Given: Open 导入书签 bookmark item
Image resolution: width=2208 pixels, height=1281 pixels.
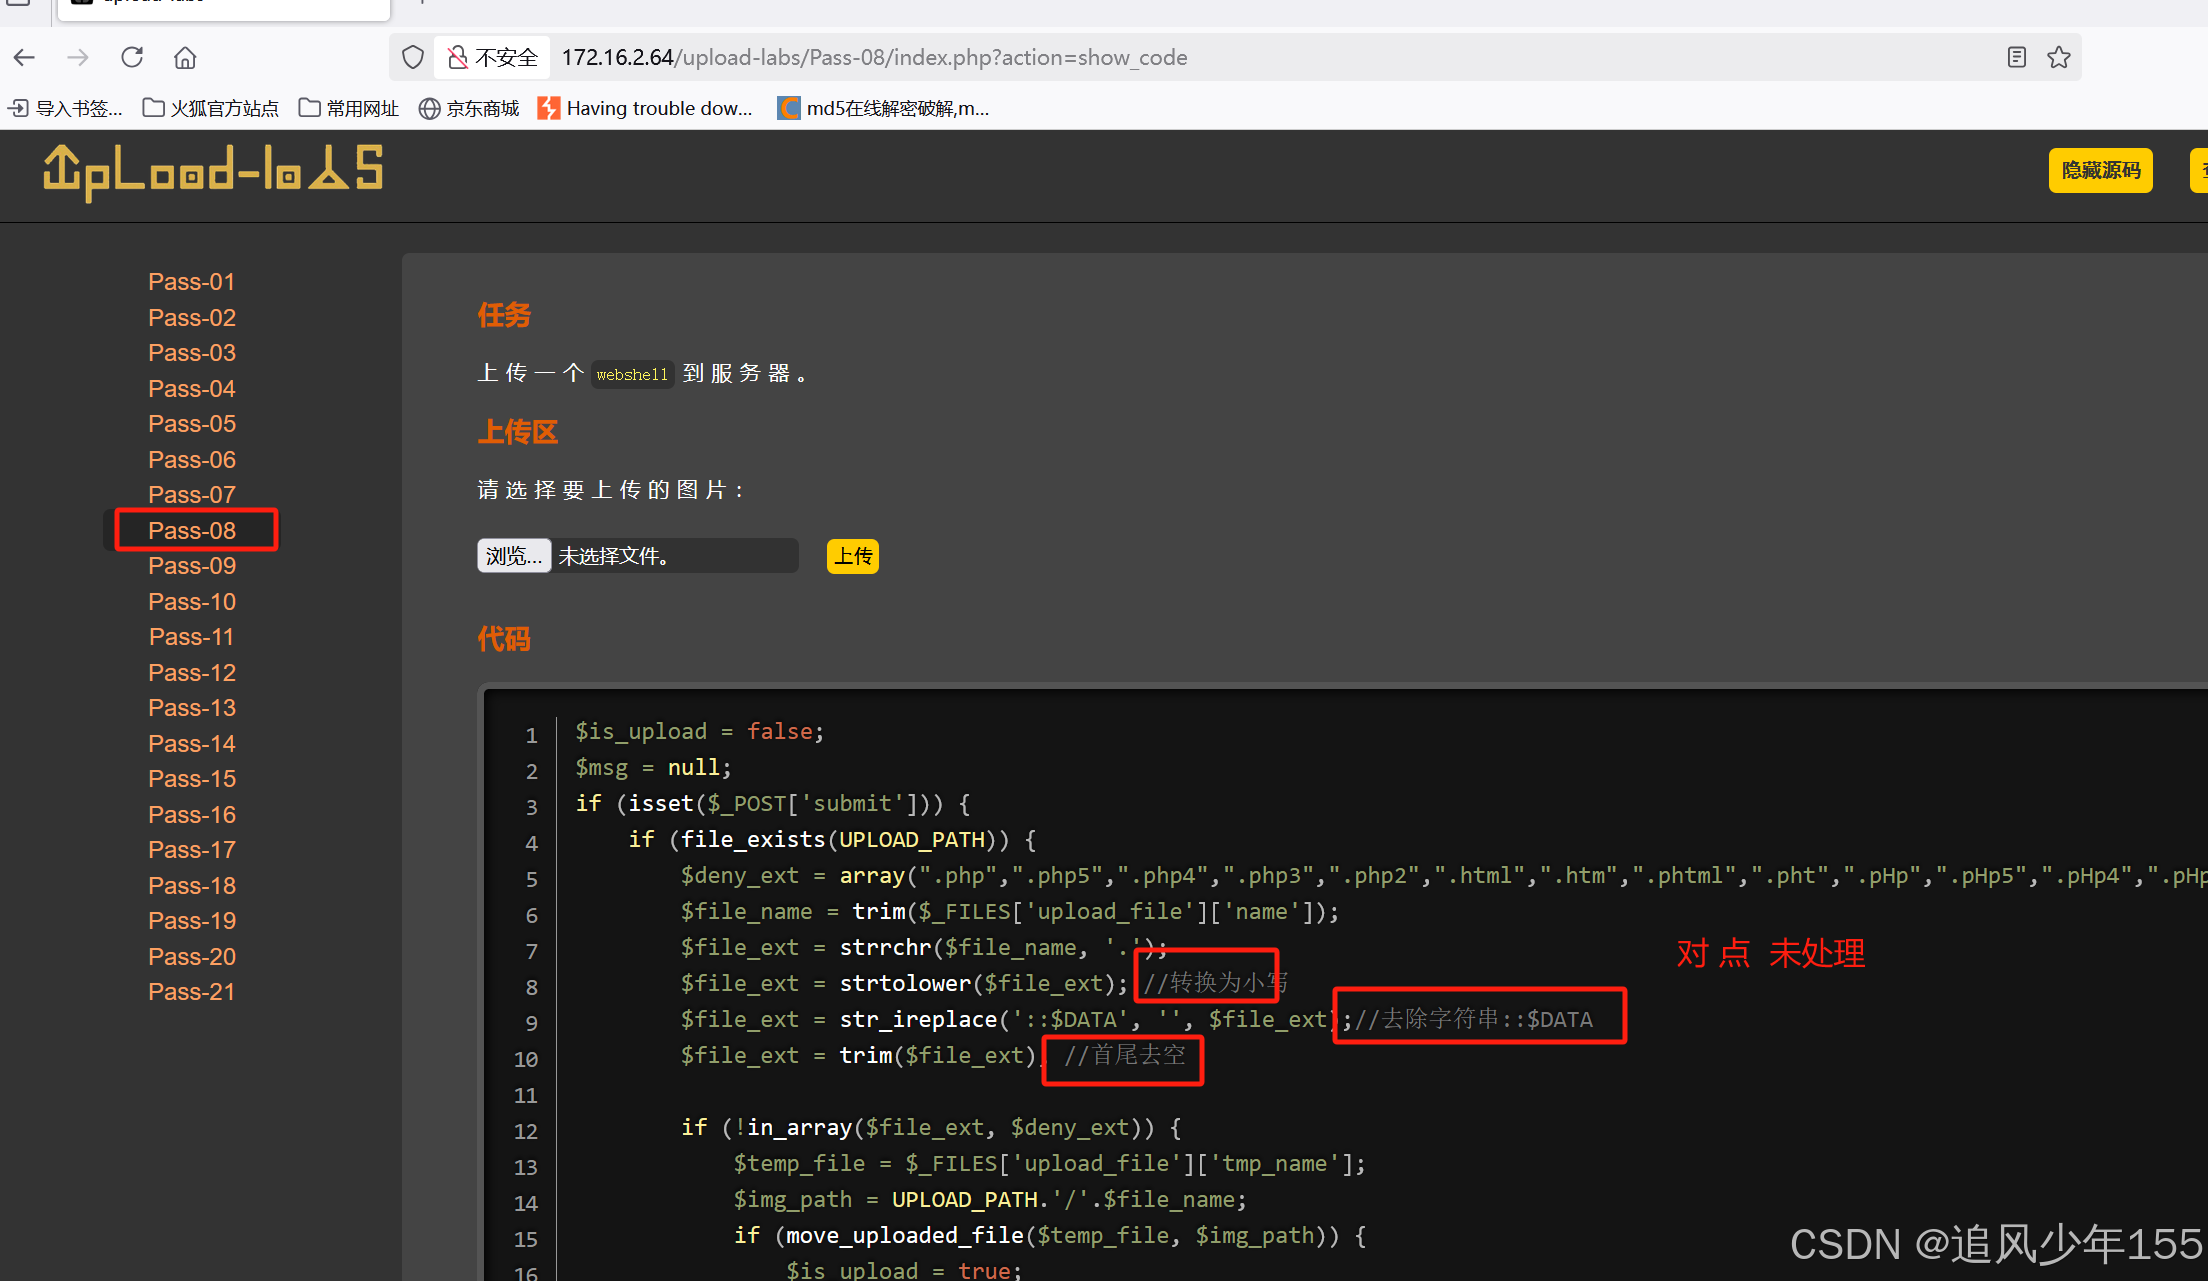Looking at the screenshot, I should tap(66, 108).
